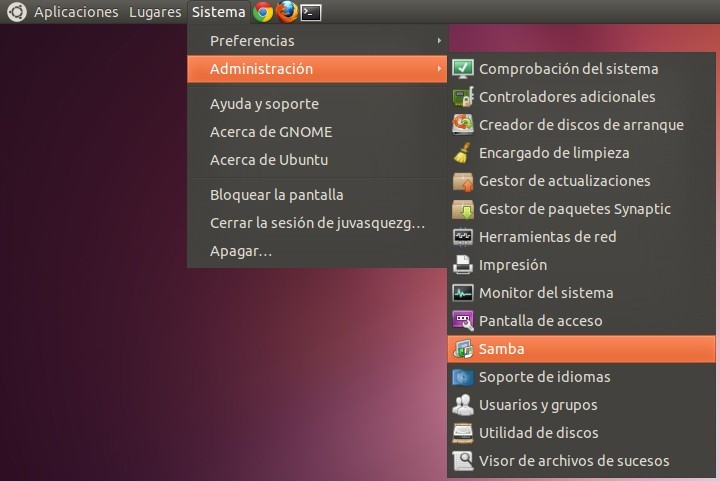The width and height of the screenshot is (720, 481).
Task: Open the Lugares menu
Action: (155, 12)
